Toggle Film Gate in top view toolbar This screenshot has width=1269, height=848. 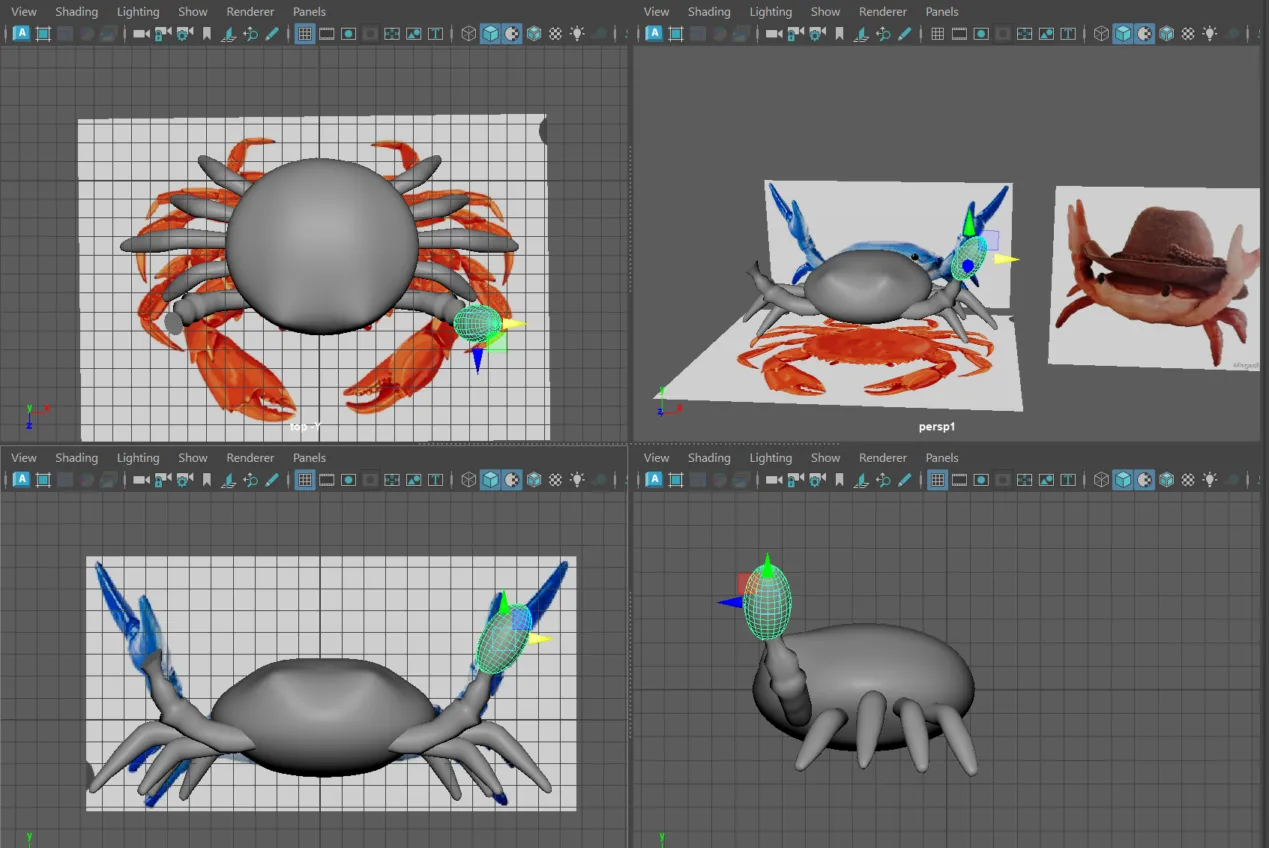pyautogui.click(x=327, y=33)
